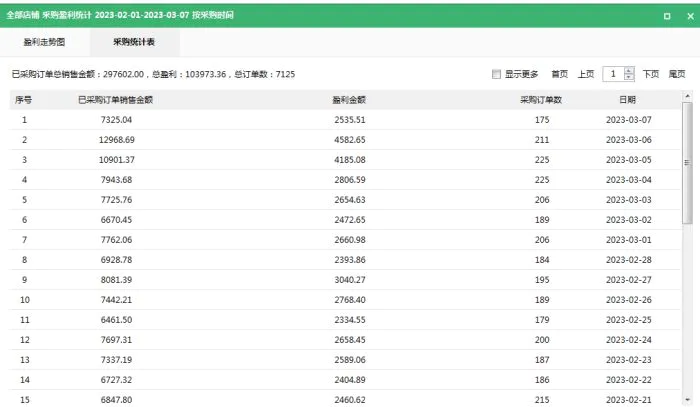Viewport: 700px width, 407px height.
Task: Decrease page number with down stepper arrow
Action: (x=629, y=77)
